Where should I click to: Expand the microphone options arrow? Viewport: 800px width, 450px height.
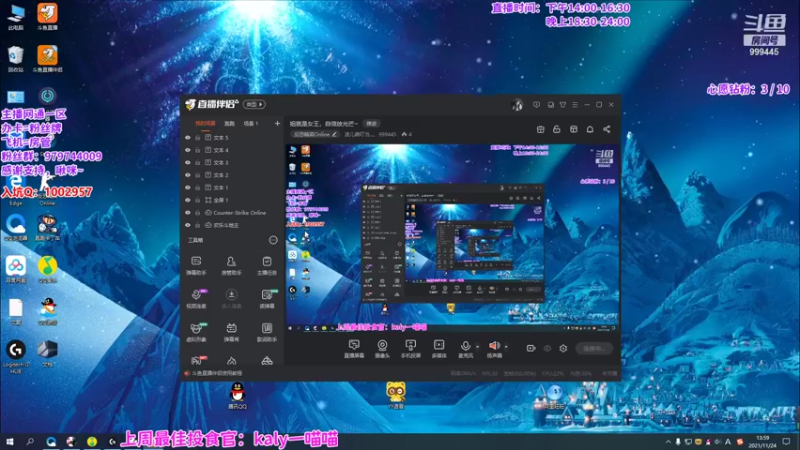pyautogui.click(x=478, y=347)
